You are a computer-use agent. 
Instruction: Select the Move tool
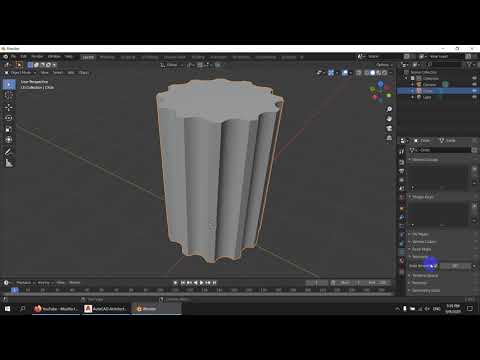(x=9, y=107)
